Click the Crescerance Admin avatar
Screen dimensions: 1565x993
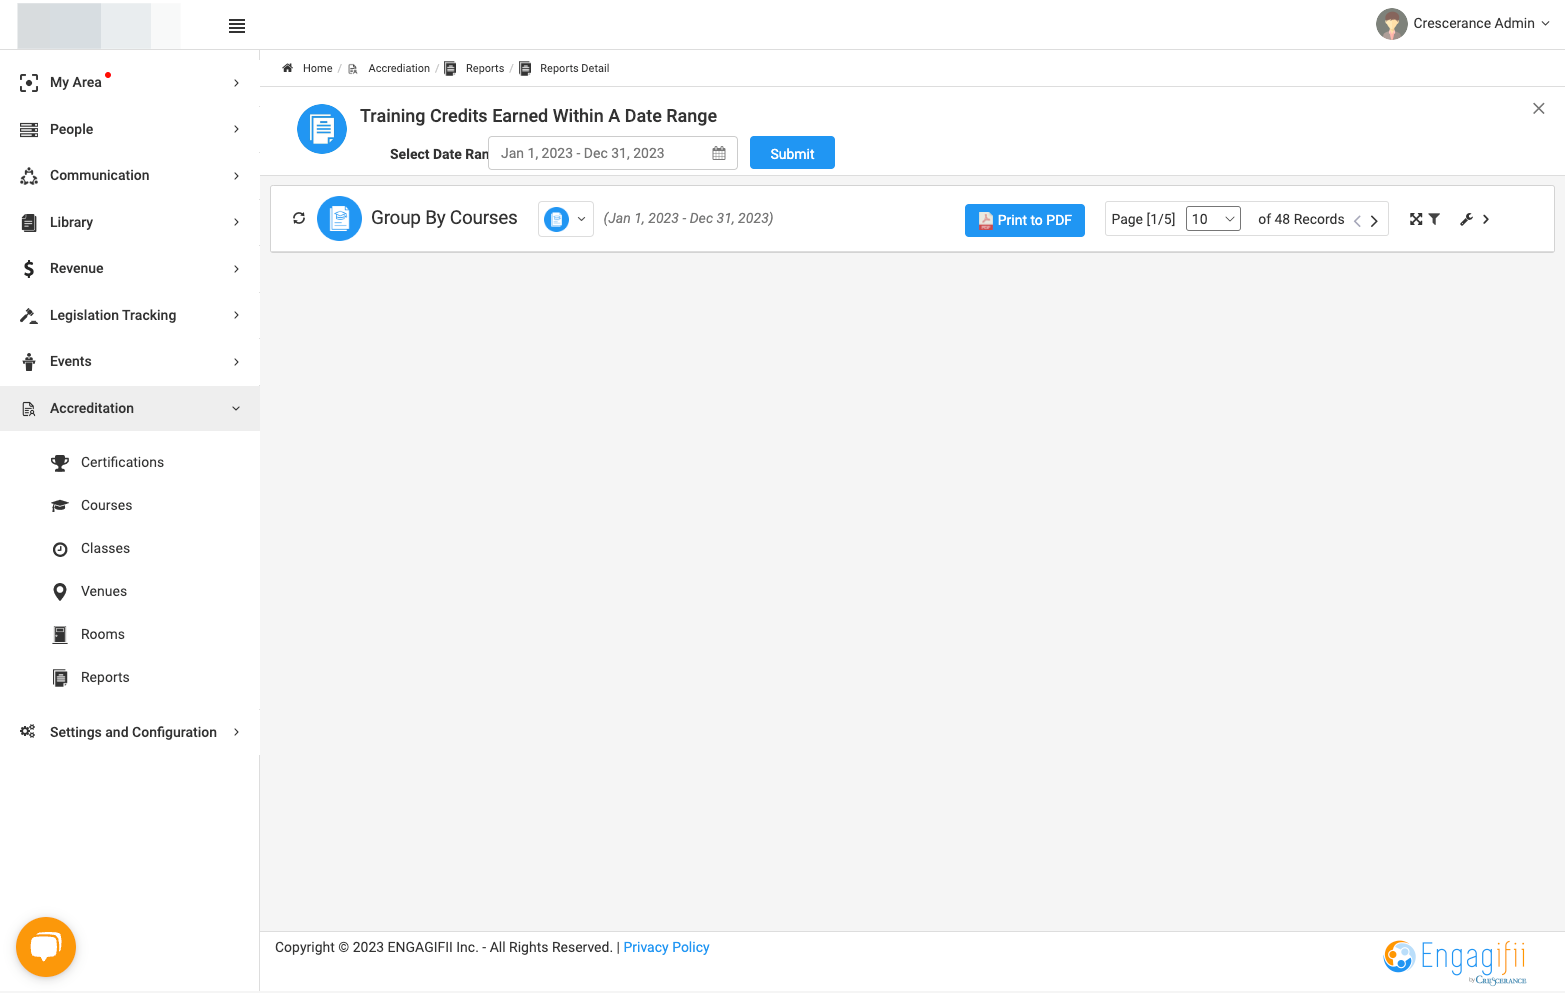(x=1391, y=24)
